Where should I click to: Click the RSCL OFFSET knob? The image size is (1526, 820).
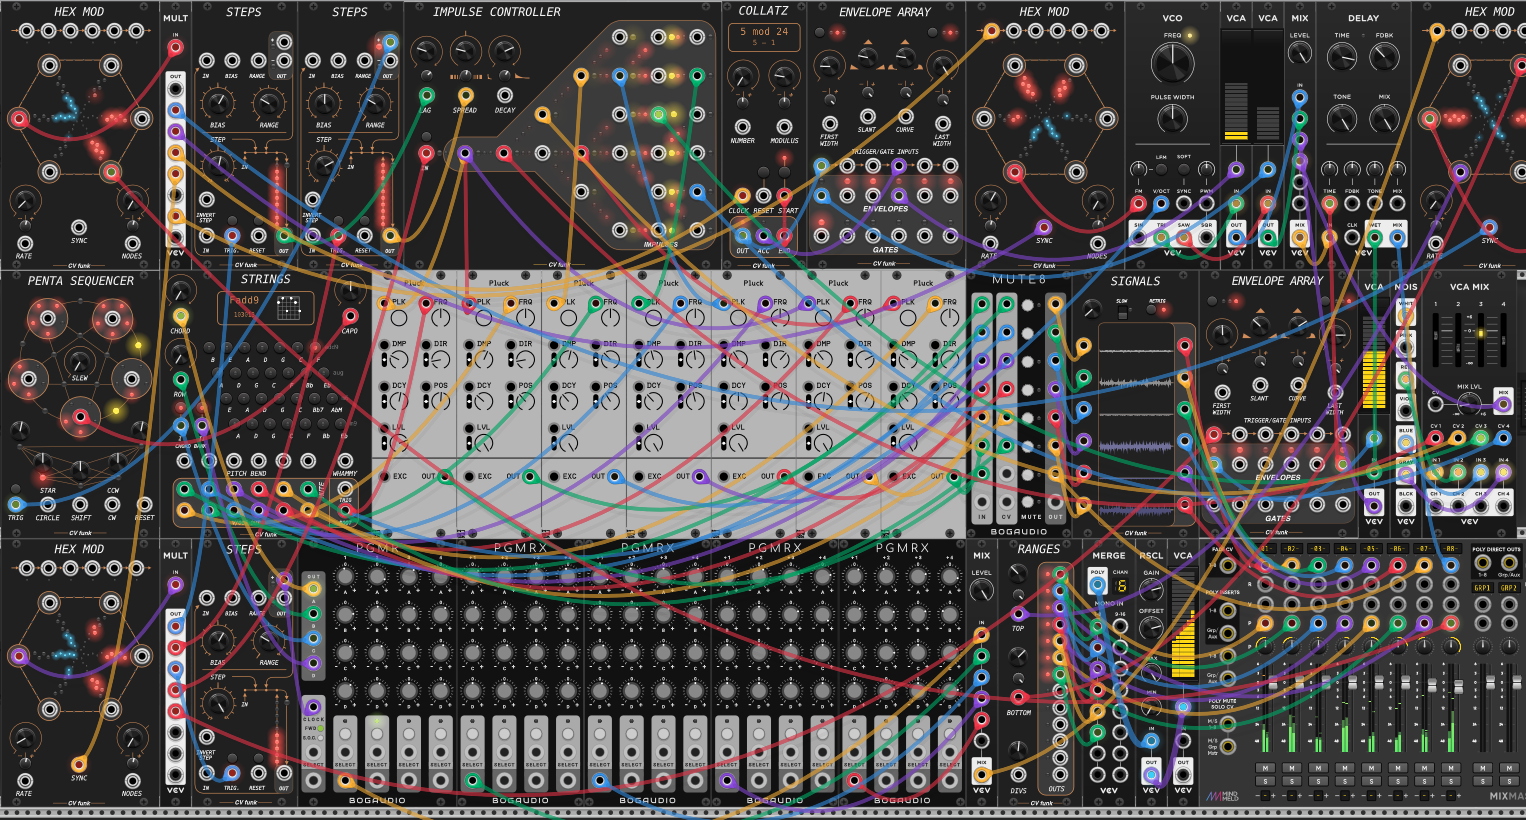[1151, 627]
